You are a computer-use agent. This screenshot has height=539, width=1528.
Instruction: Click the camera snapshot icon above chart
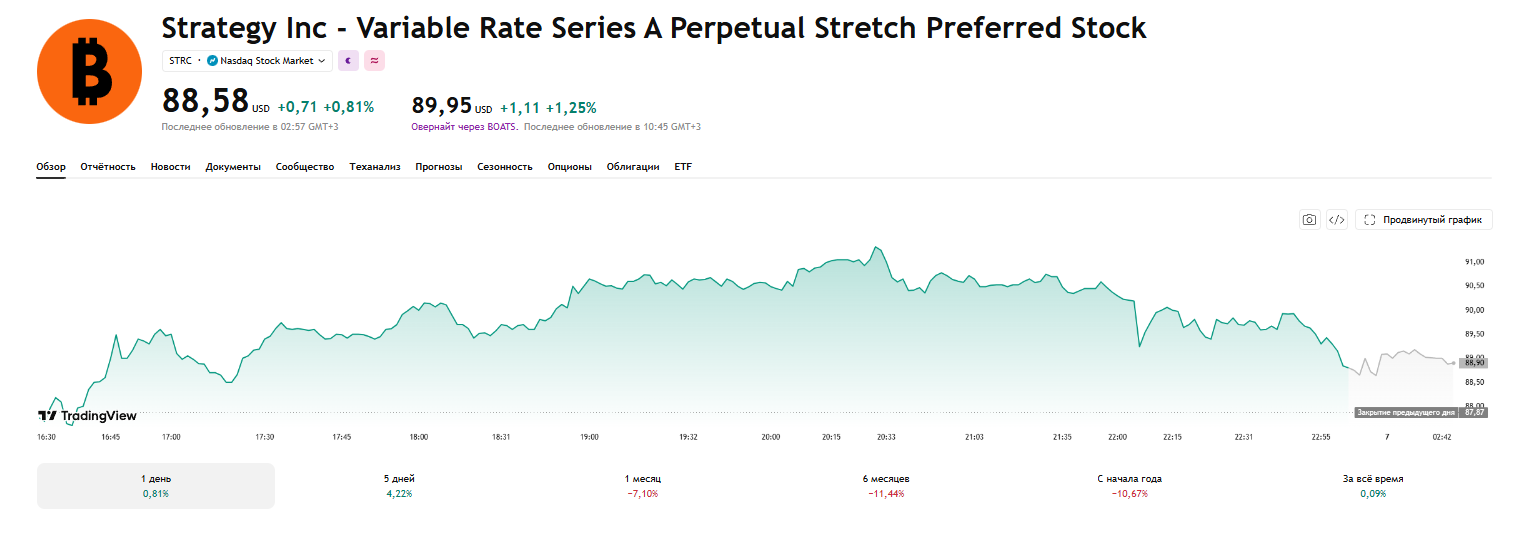click(x=1309, y=220)
